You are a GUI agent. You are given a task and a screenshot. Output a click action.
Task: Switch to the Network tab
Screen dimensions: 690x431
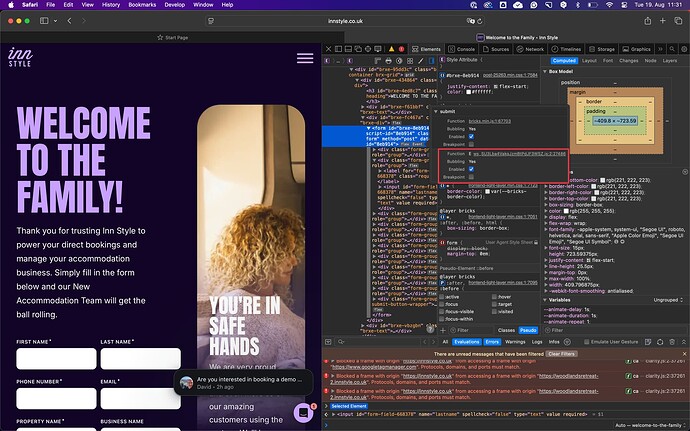[530, 49]
